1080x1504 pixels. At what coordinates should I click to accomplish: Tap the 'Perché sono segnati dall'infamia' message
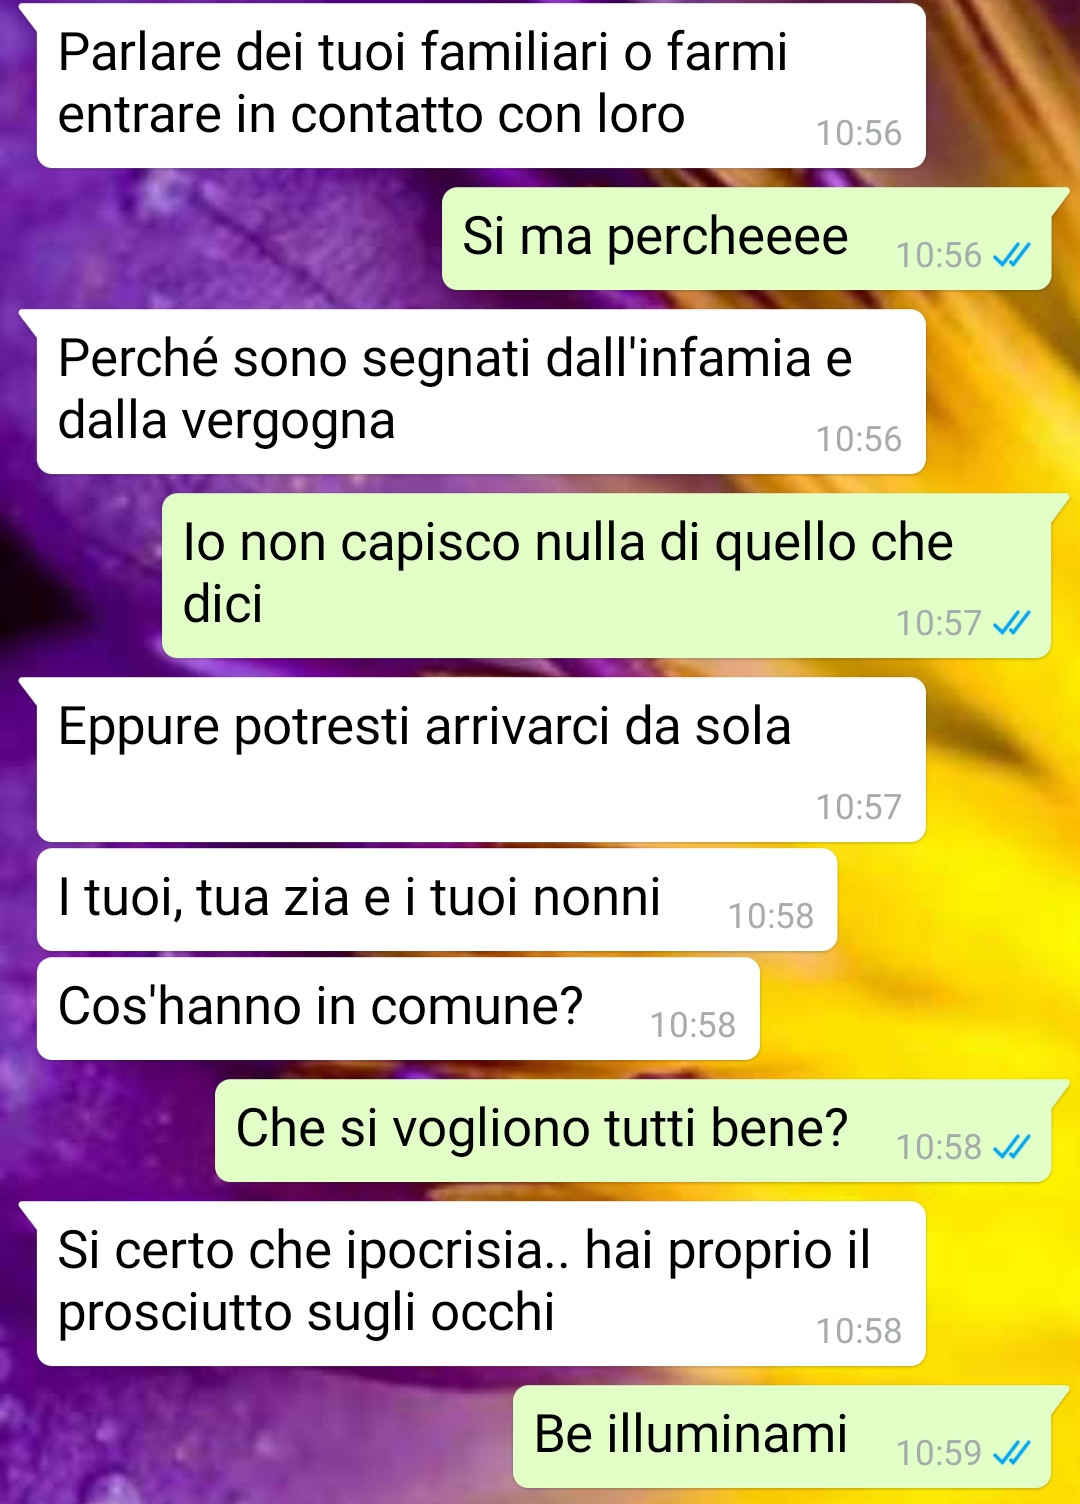pos(481,391)
